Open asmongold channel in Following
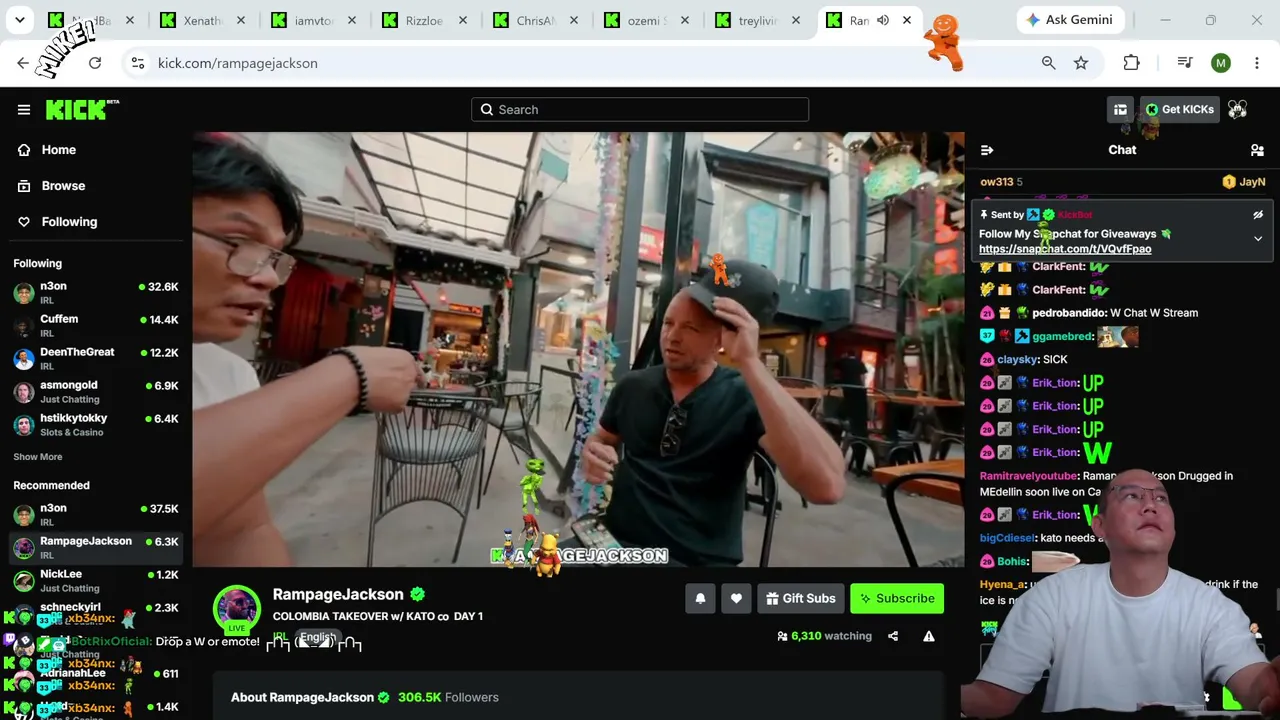Screen dimensions: 1280x720 [x=96, y=392]
